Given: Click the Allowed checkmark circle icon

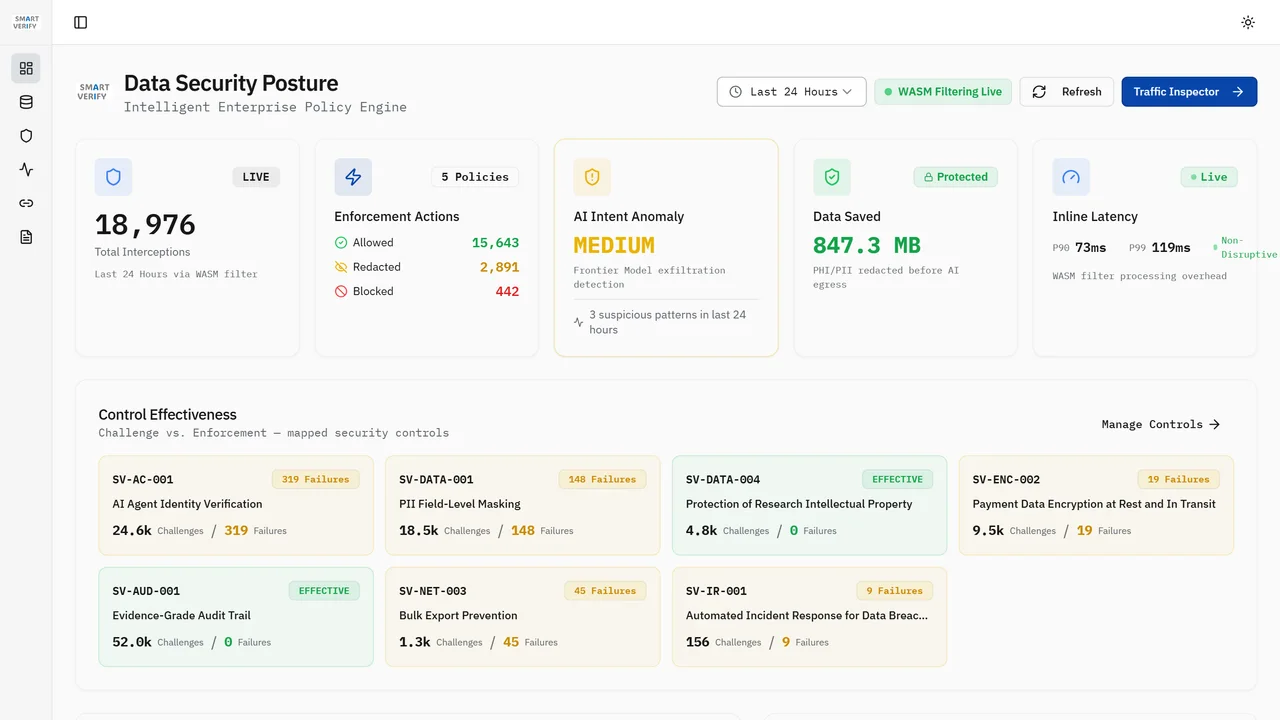Looking at the screenshot, I should (x=341, y=242).
